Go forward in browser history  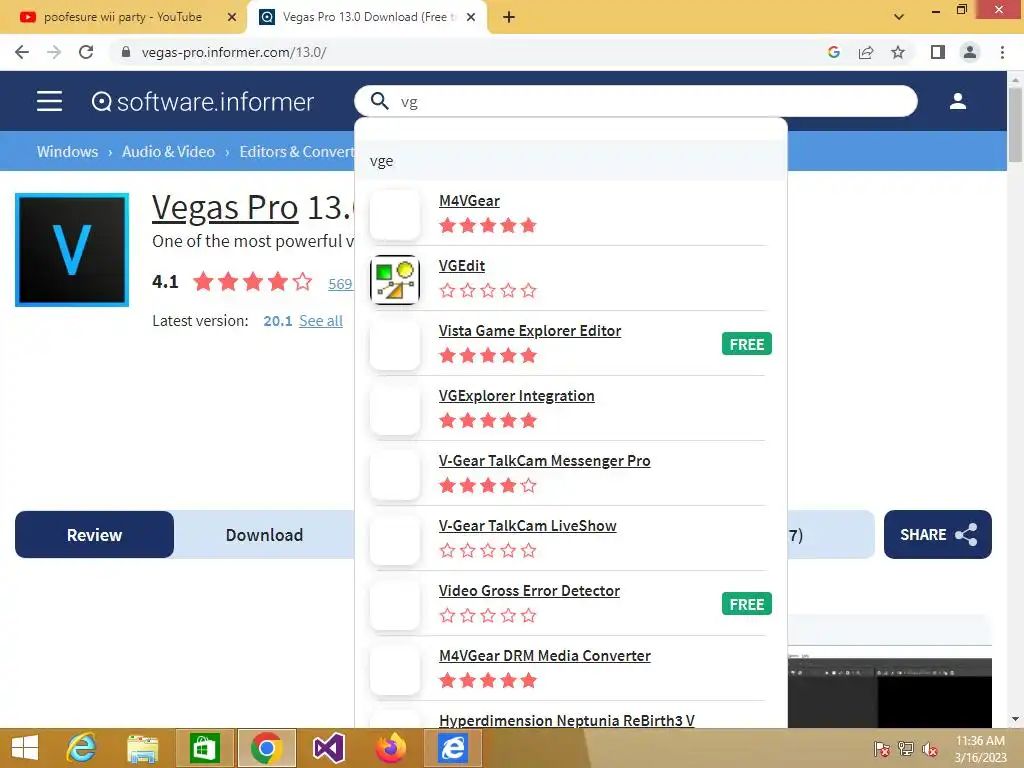click(54, 52)
